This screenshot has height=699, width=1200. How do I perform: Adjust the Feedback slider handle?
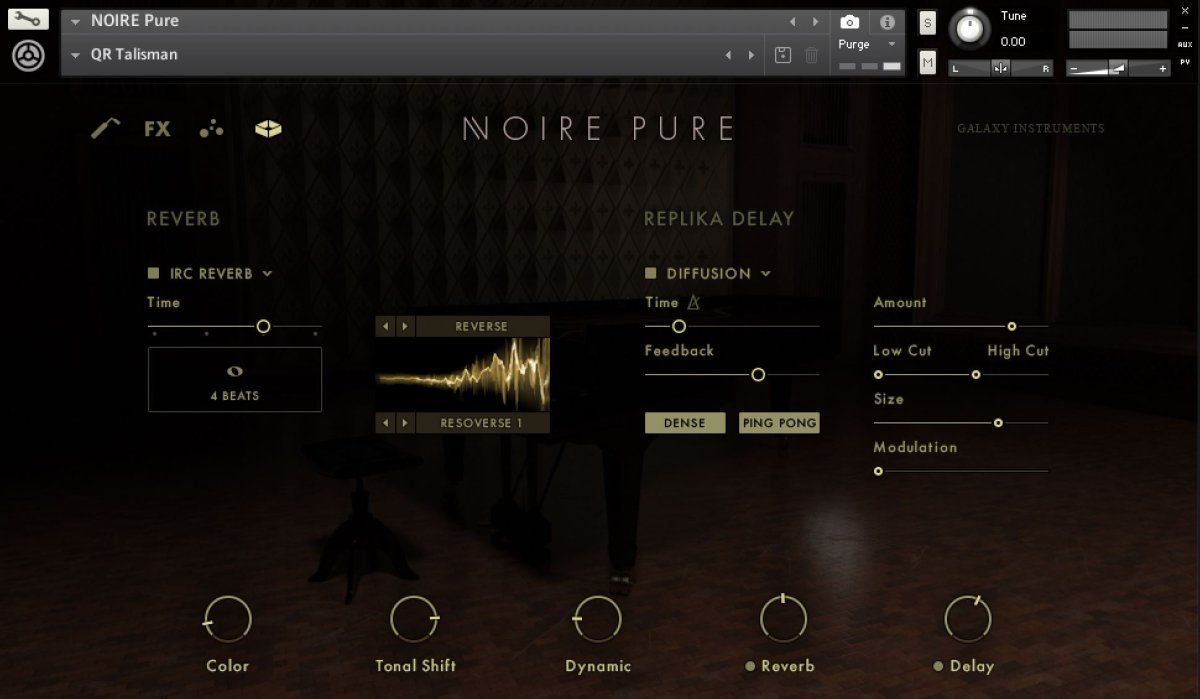point(758,374)
